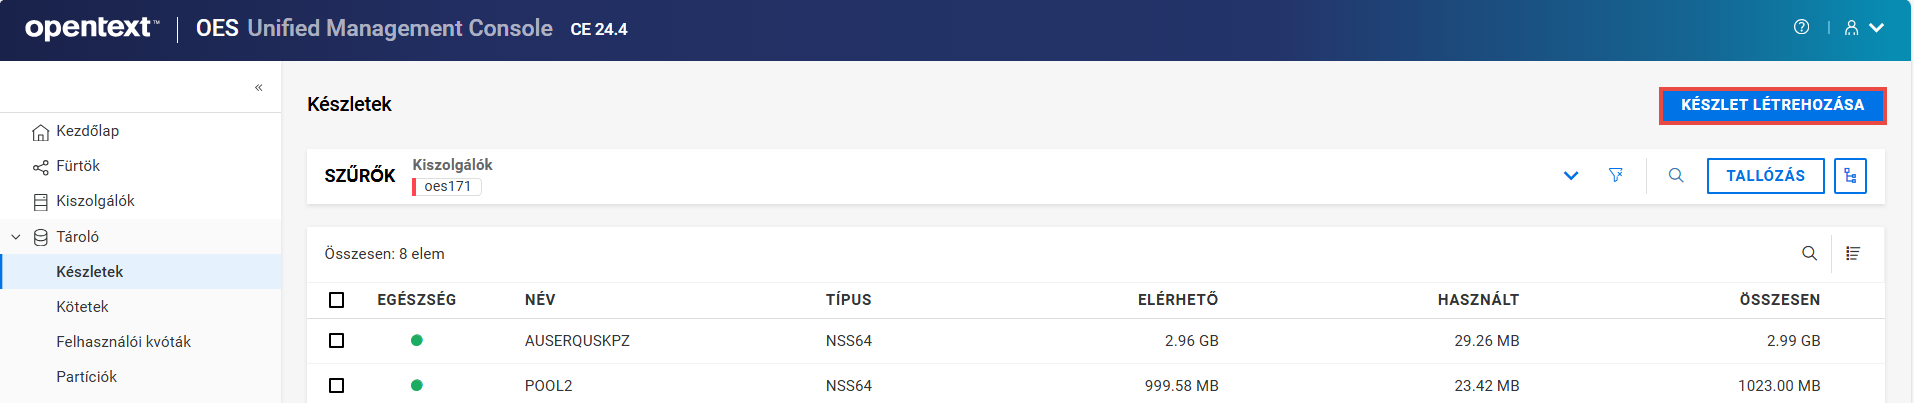Click the Kezdőlap home icon
This screenshot has width=1914, height=403.
41,132
